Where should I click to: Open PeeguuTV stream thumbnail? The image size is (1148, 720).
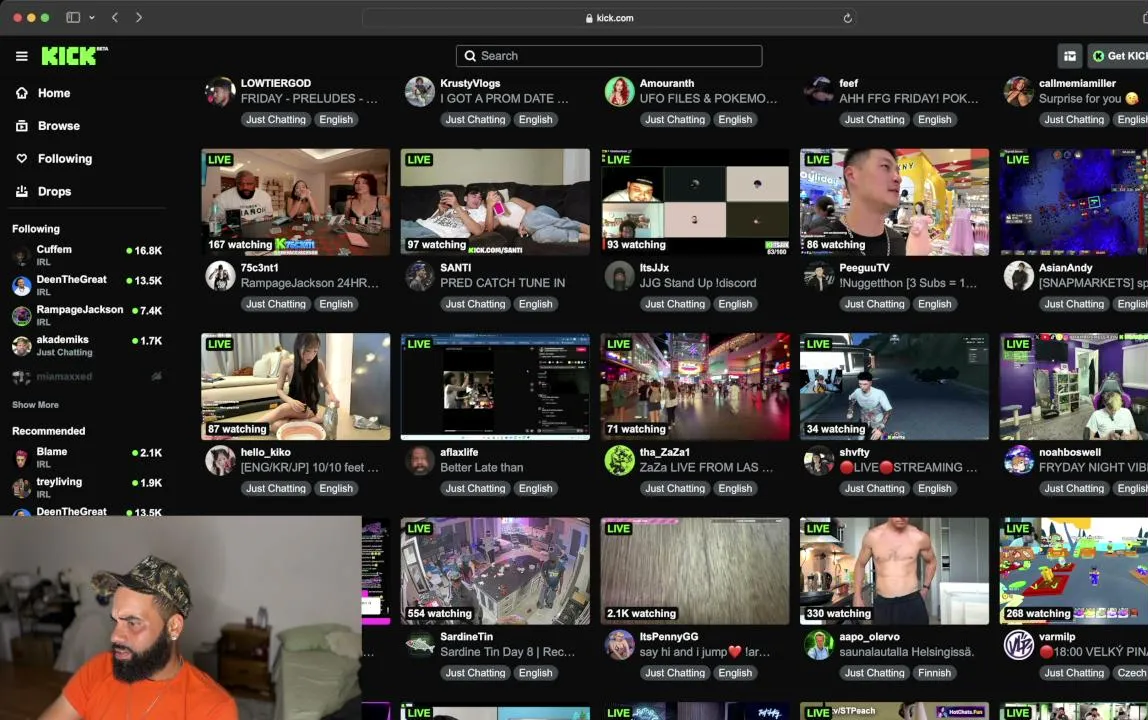point(894,202)
